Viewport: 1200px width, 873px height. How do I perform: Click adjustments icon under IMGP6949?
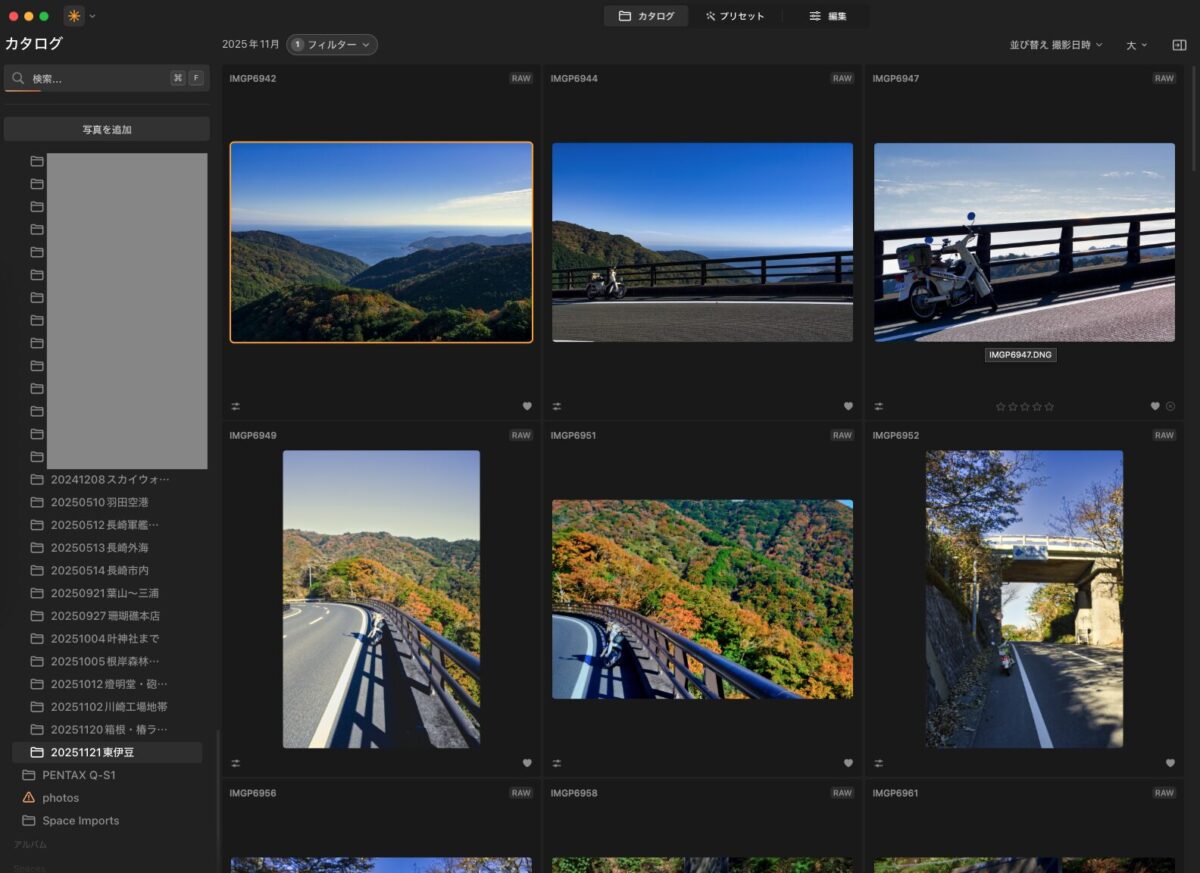click(x=235, y=763)
